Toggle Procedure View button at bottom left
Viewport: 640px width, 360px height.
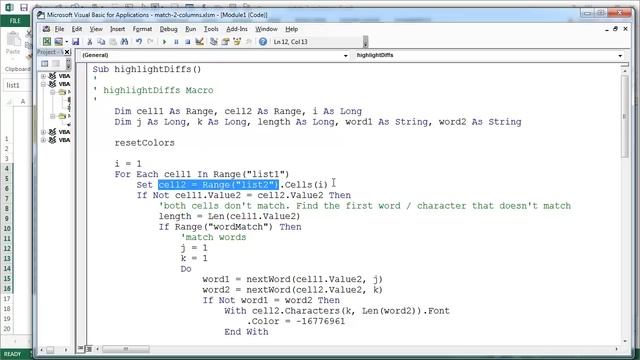81,349
